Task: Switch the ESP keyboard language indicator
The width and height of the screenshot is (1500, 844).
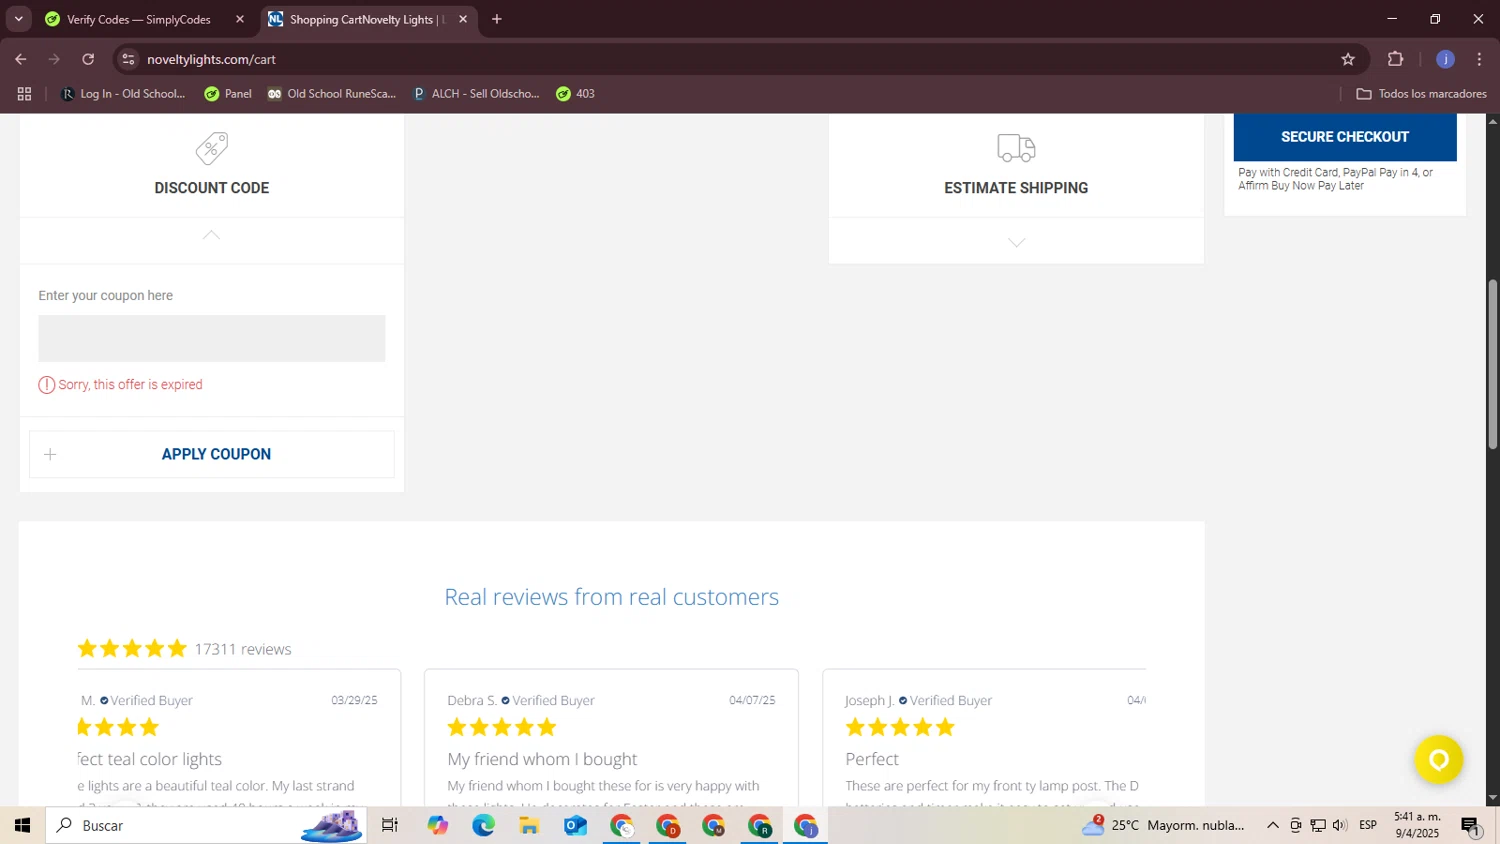Action: point(1368,826)
